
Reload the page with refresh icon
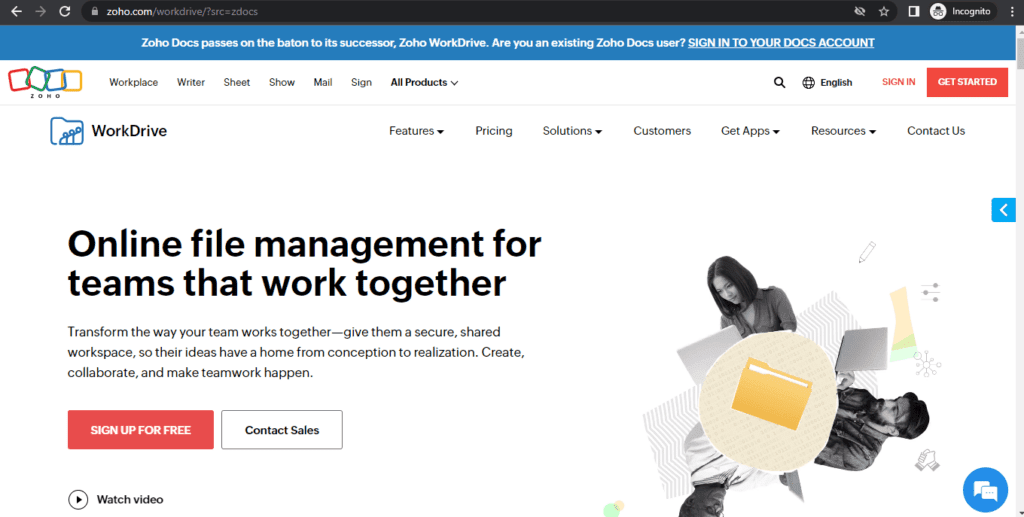(65, 11)
